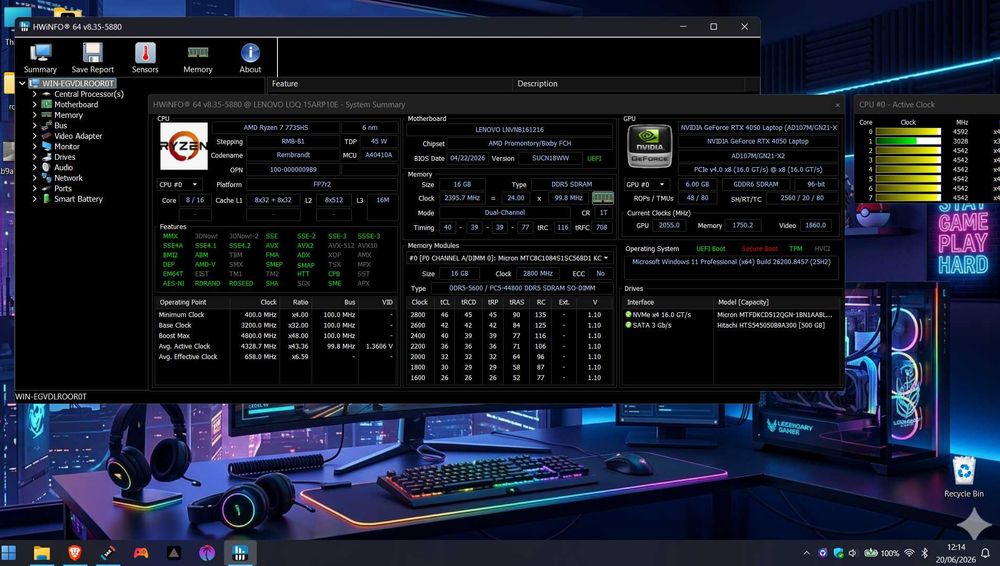Screen dimensions: 1000x566
Task: Click core 1 clock bar in Active Clock
Action: point(908,141)
